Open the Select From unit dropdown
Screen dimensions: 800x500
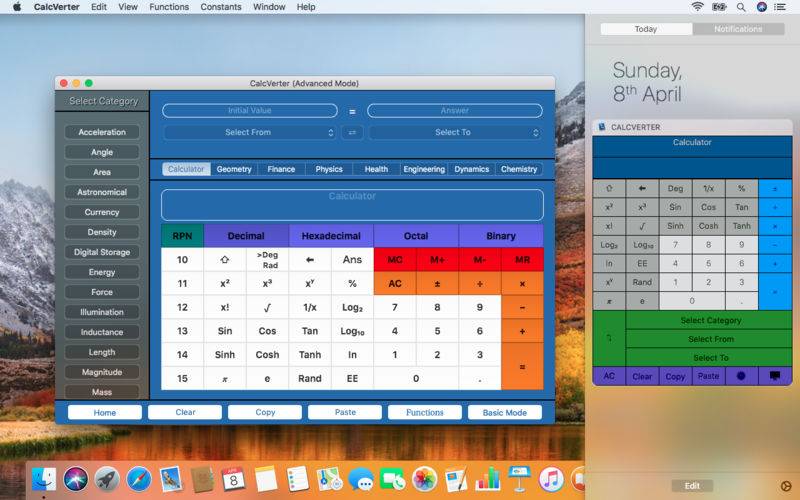pyautogui.click(x=249, y=133)
